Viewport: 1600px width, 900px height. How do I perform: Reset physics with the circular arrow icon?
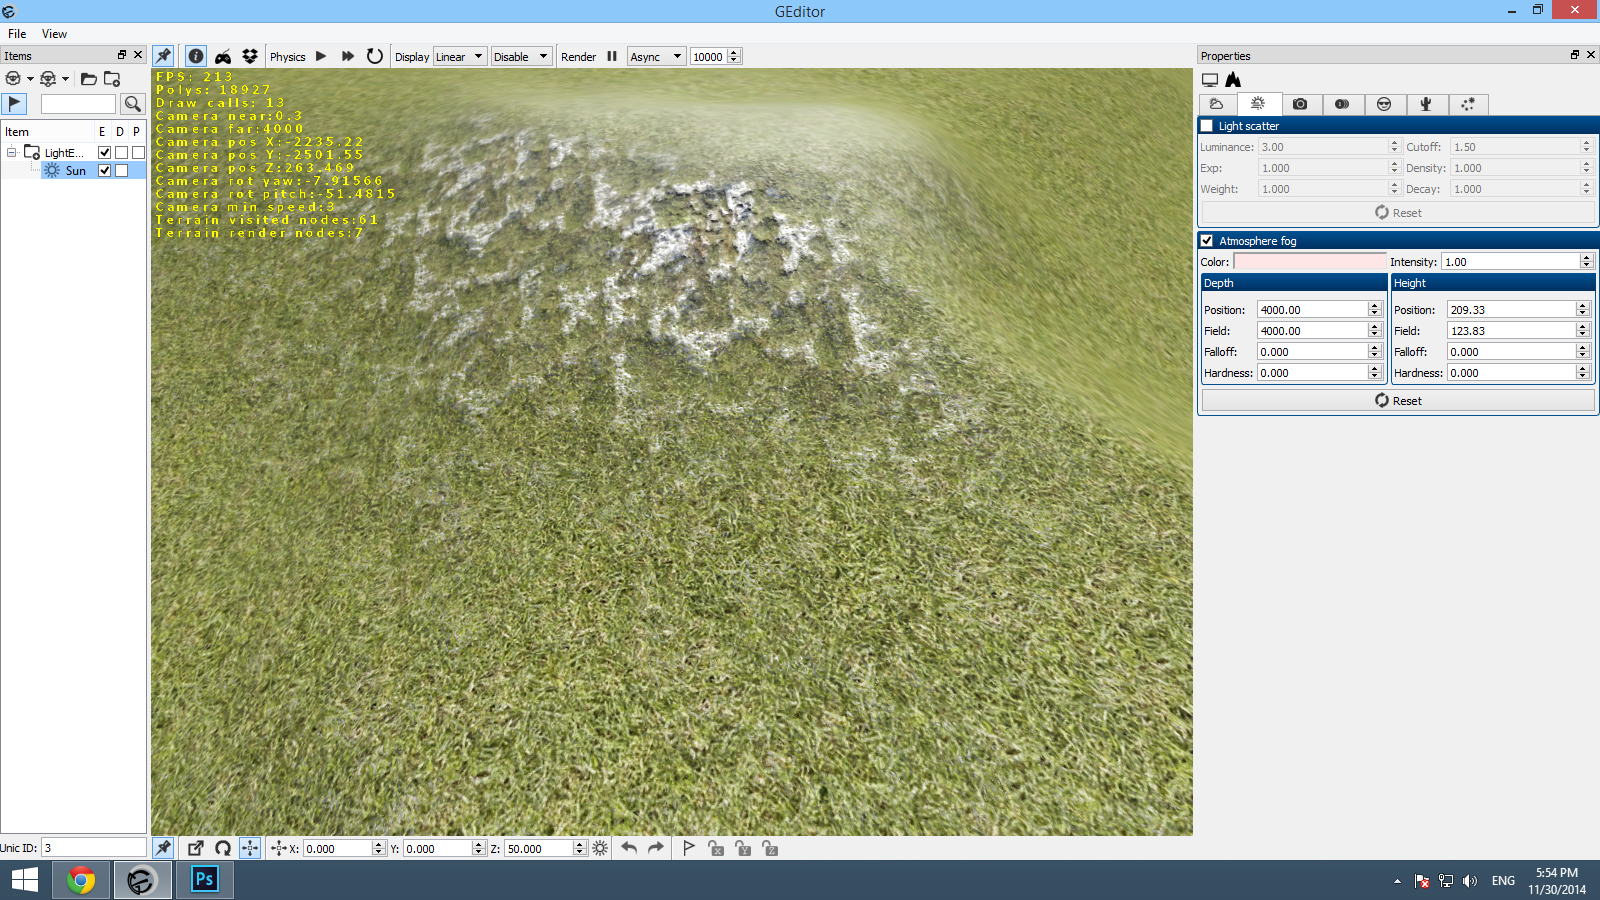(375, 56)
